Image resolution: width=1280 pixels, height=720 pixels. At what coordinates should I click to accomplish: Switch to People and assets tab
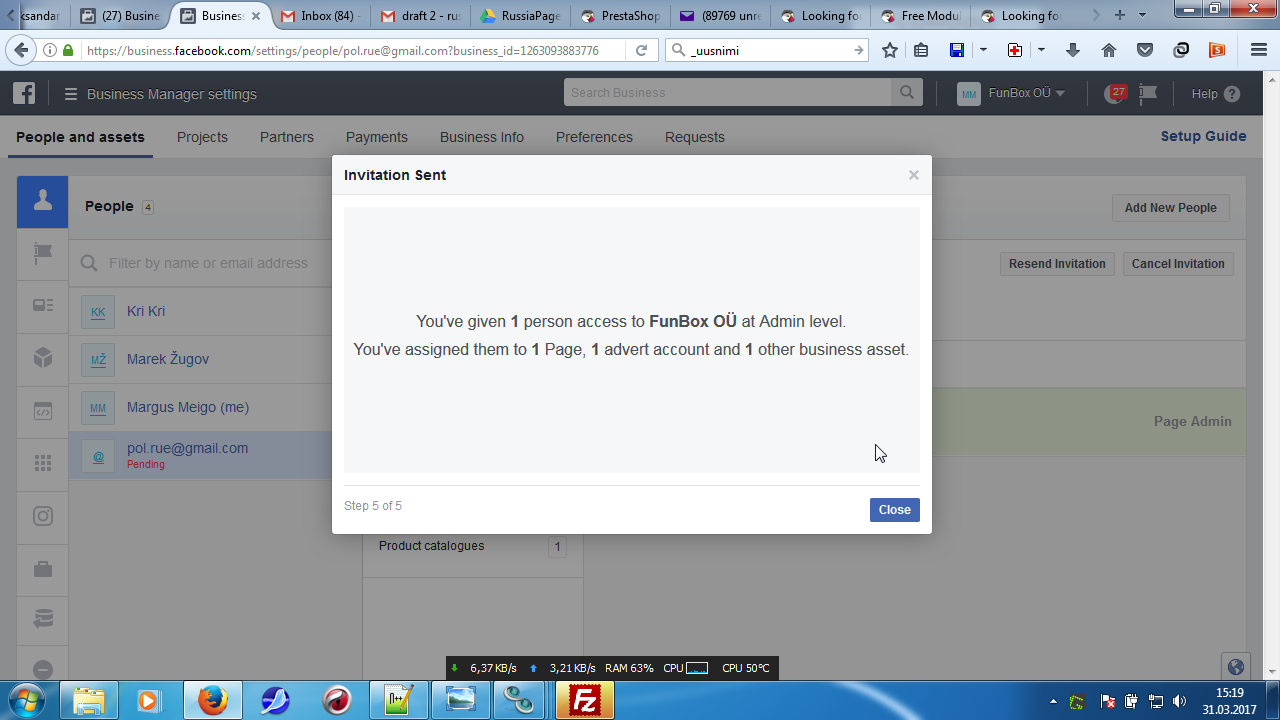click(x=80, y=137)
